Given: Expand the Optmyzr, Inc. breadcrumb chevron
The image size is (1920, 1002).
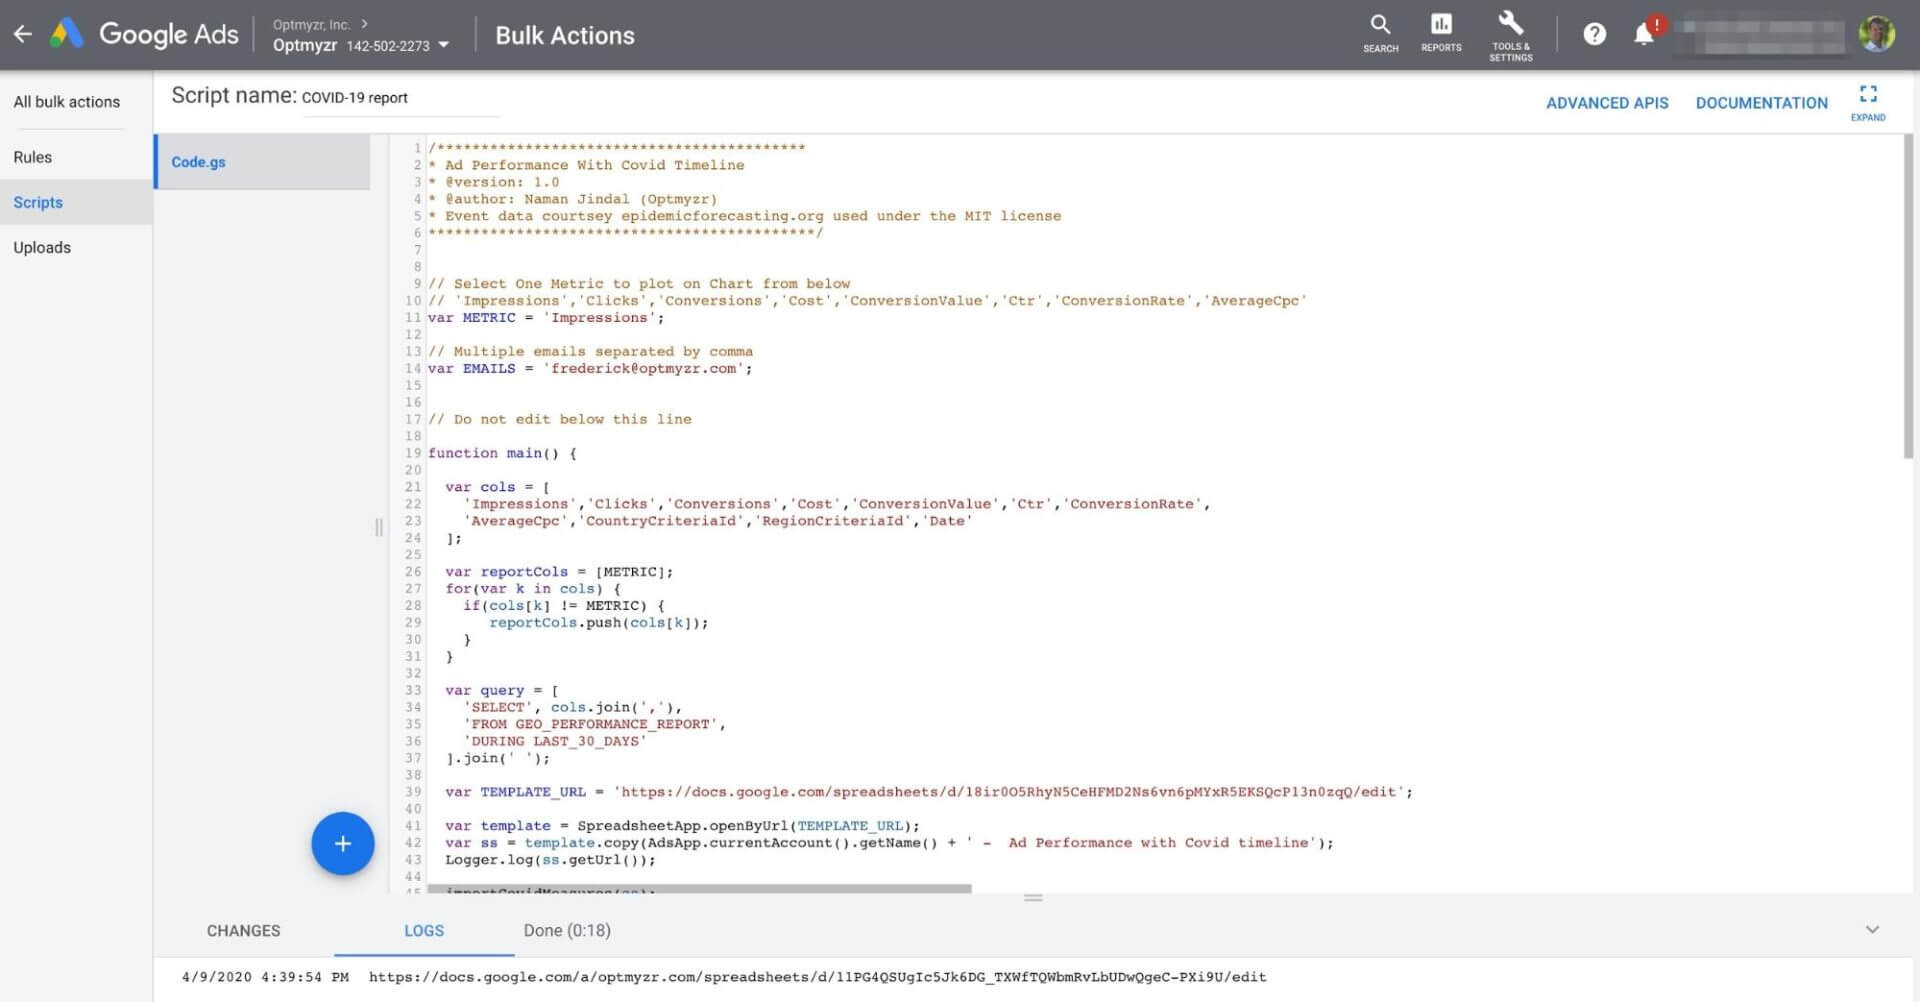Looking at the screenshot, I should point(365,23).
